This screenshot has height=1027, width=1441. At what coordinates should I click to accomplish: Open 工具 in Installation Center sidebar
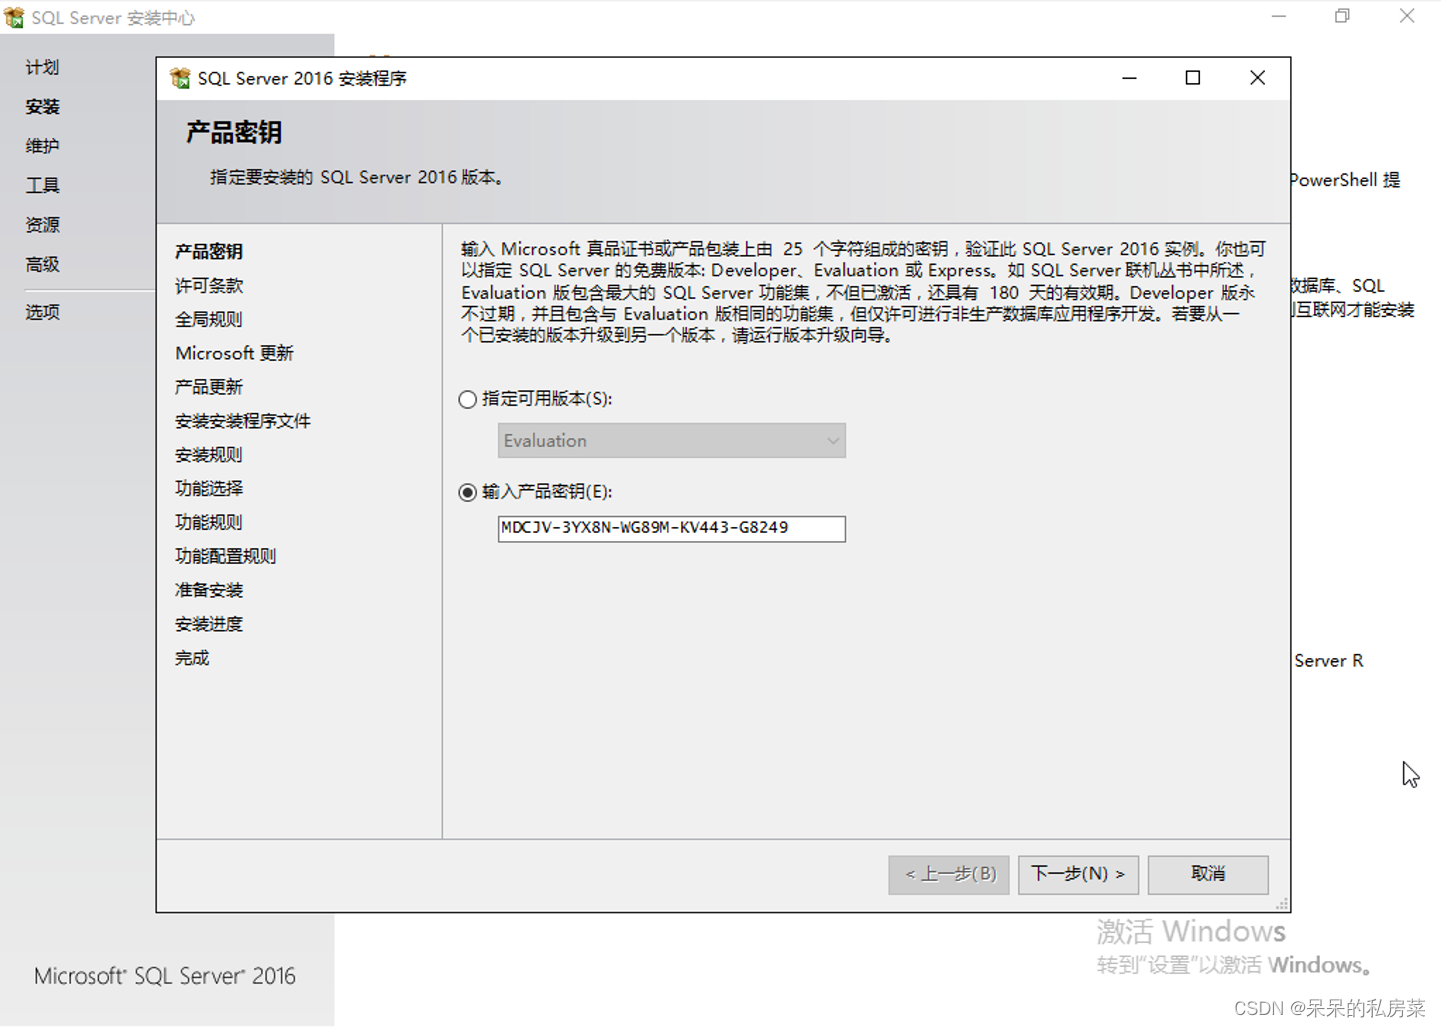coord(42,185)
